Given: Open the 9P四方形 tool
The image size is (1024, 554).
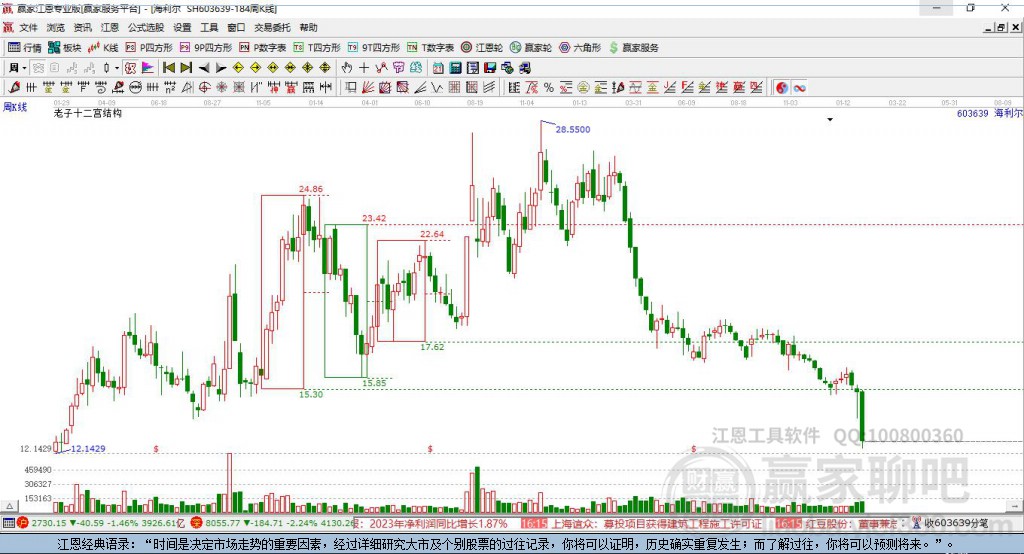Looking at the screenshot, I should click(x=206, y=48).
